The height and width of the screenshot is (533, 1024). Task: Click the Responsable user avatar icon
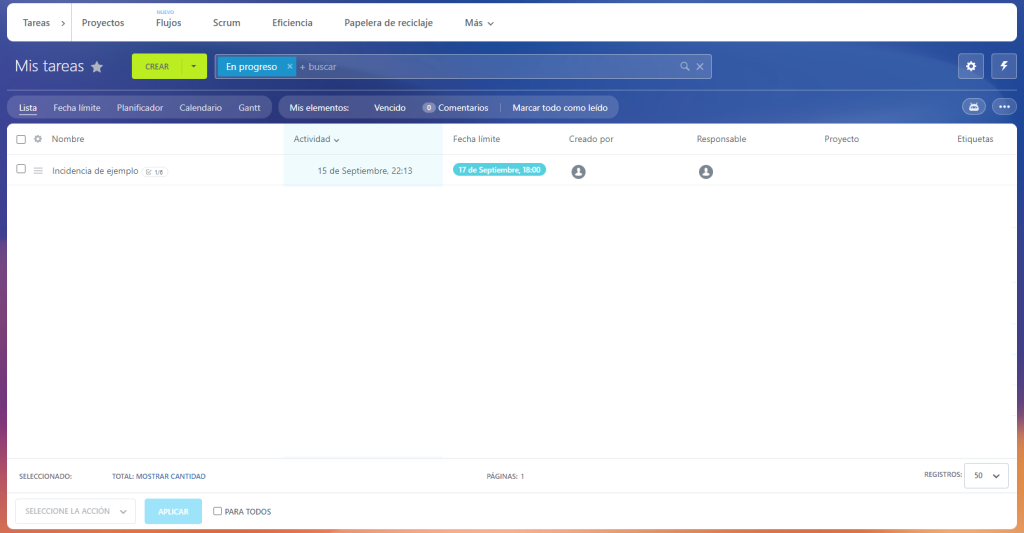[x=705, y=172]
